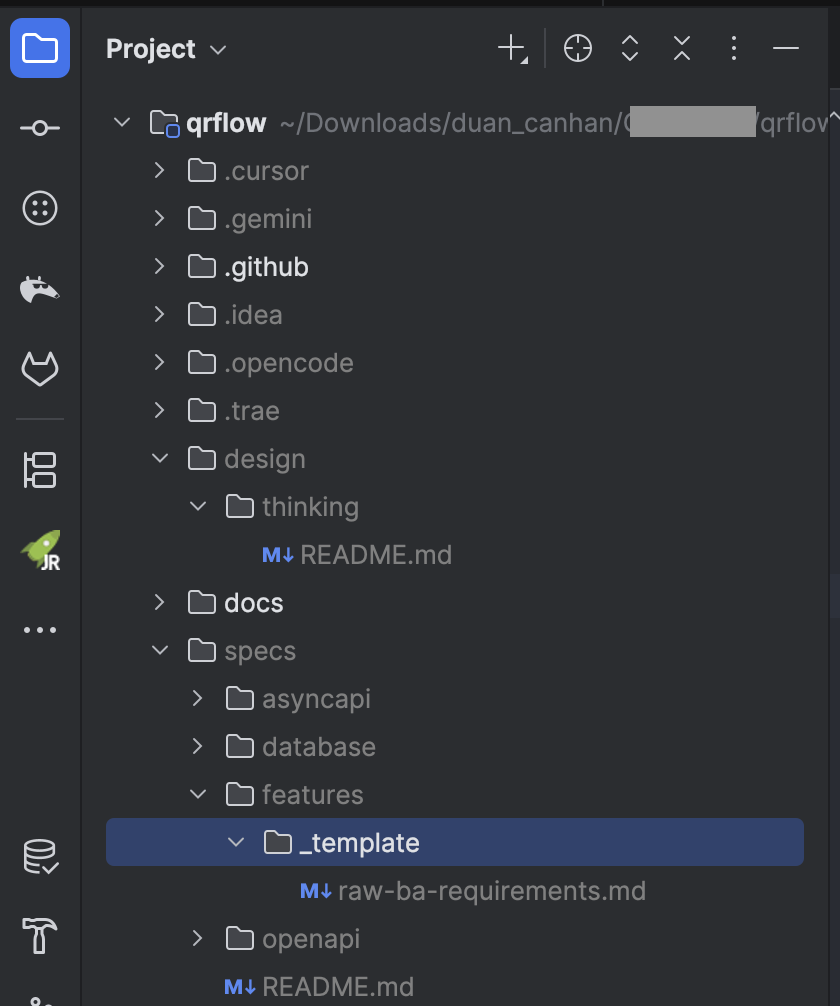Collapse the design folder
This screenshot has width=840, height=1006.
point(159,459)
